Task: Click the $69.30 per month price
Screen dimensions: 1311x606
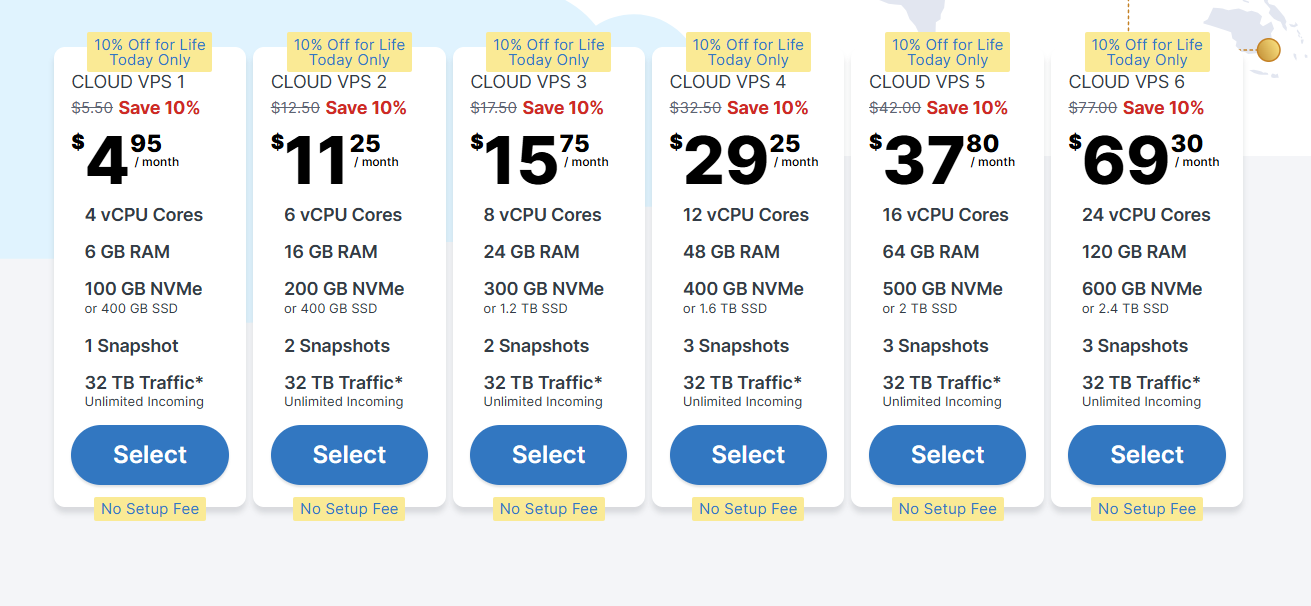Action: click(1144, 160)
